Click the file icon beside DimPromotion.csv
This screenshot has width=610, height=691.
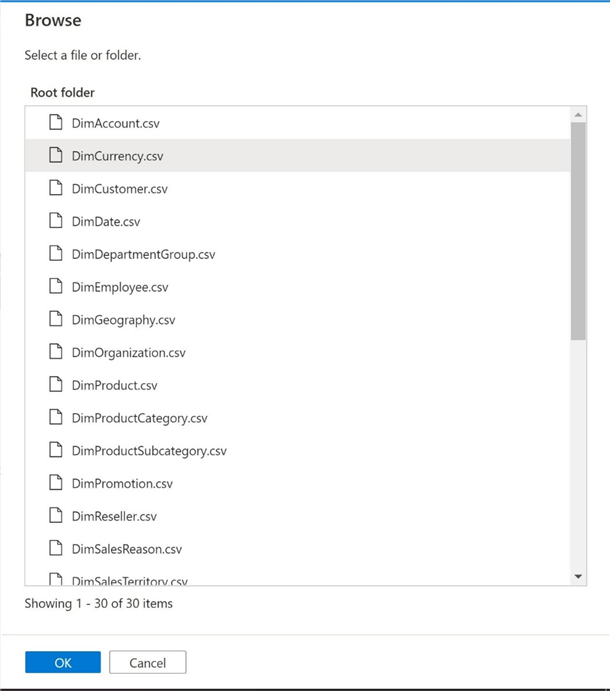pos(56,483)
